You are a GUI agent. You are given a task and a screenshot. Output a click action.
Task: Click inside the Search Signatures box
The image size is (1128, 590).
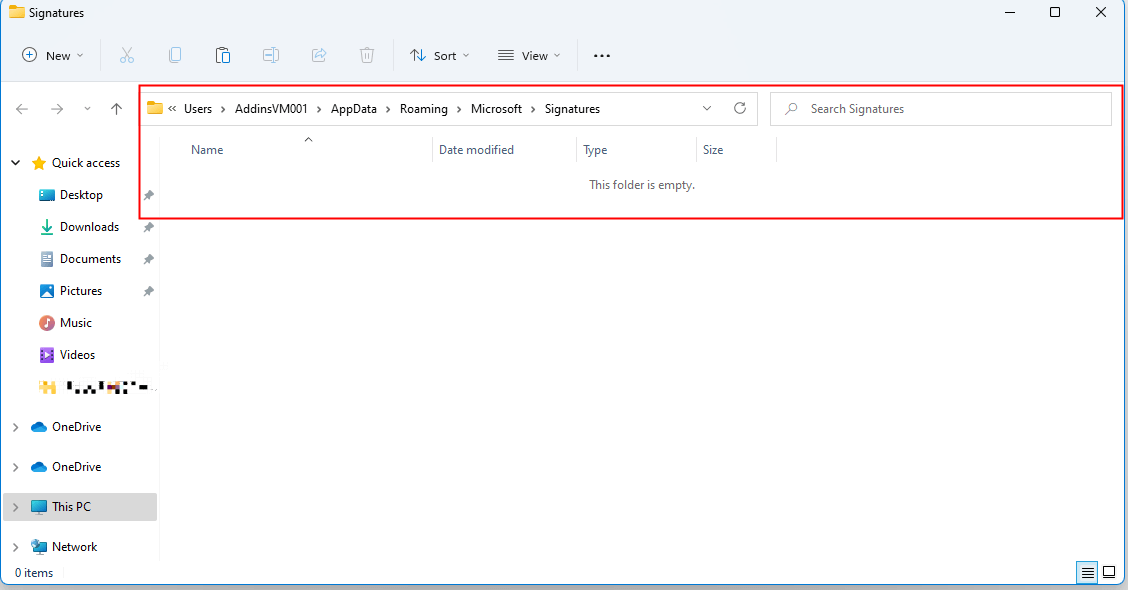point(940,108)
